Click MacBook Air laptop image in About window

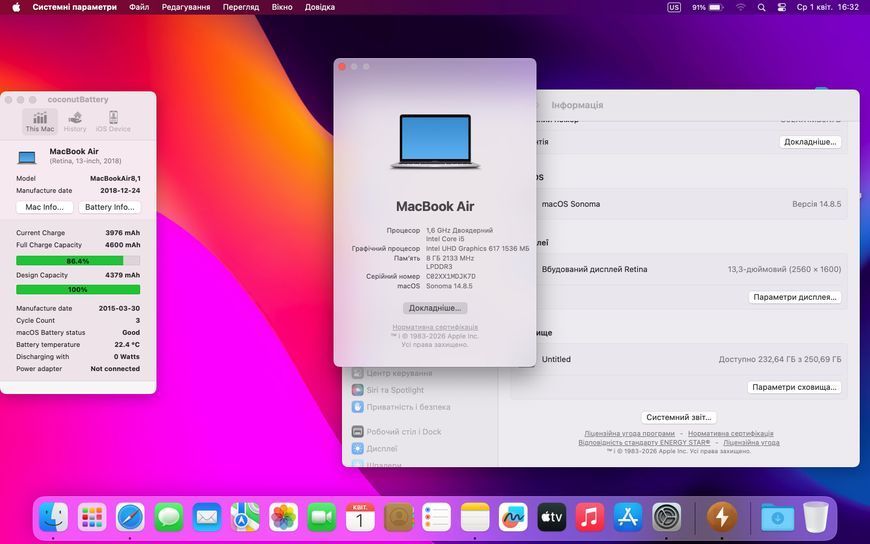435,142
